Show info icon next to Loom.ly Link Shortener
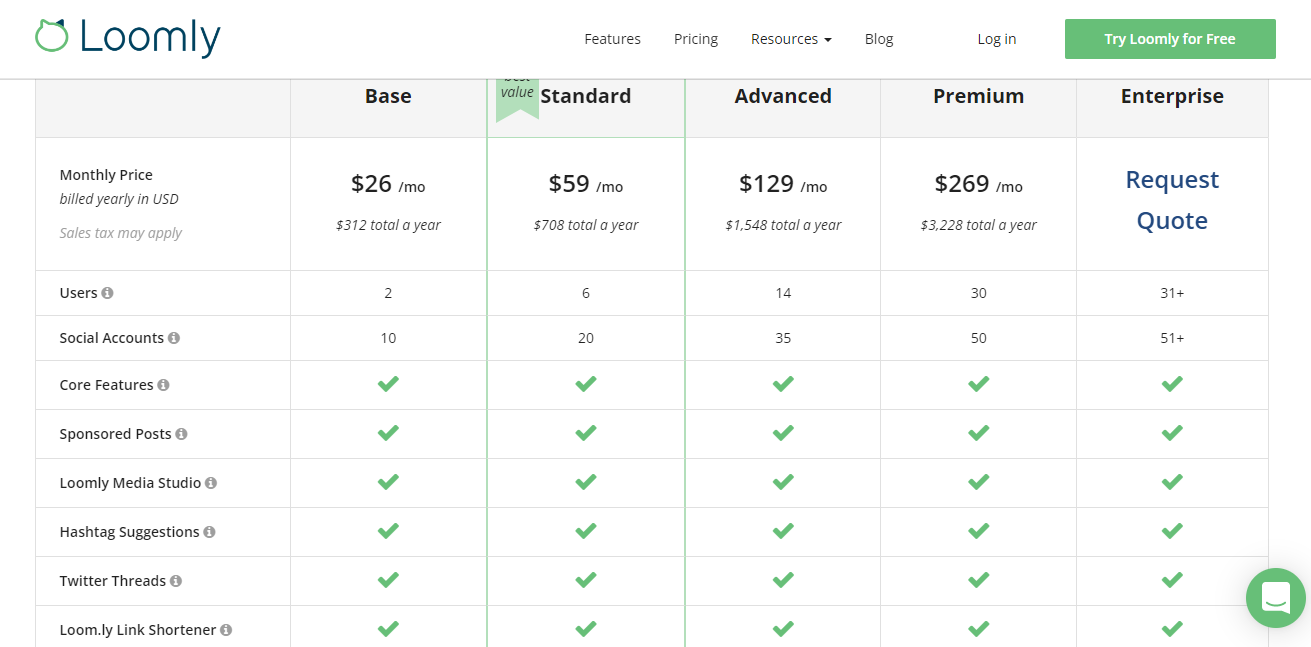 (226, 630)
